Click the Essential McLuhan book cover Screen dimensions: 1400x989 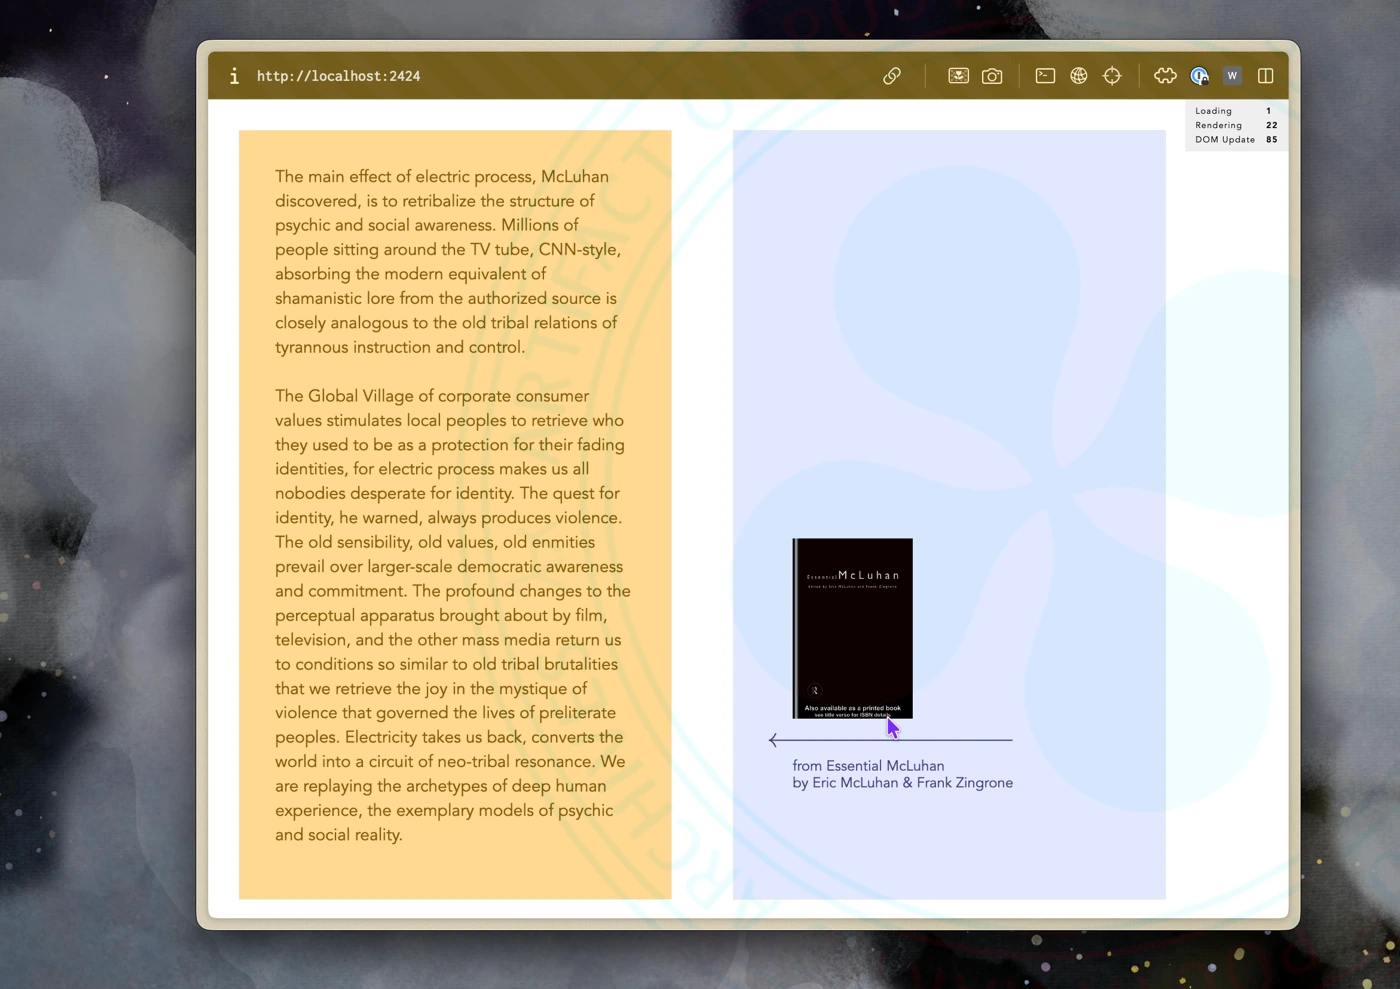pos(852,628)
